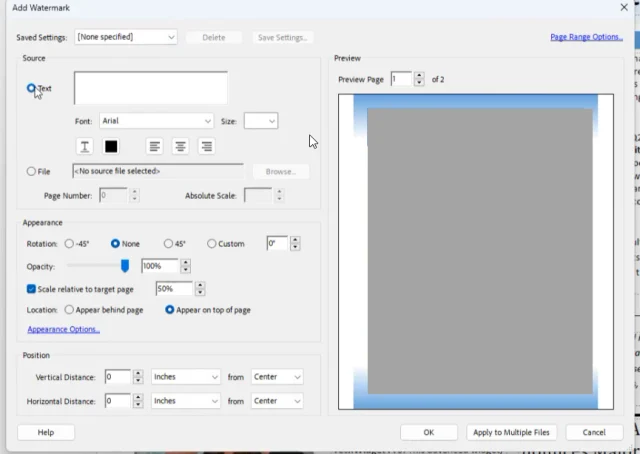Click the watermark page preview thumbnail

tap(476, 251)
